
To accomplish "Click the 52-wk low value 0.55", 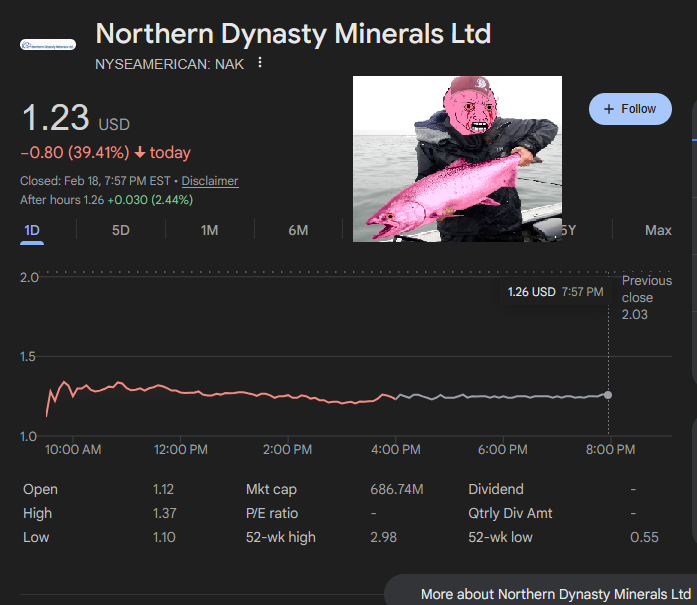I will (x=644, y=537).
